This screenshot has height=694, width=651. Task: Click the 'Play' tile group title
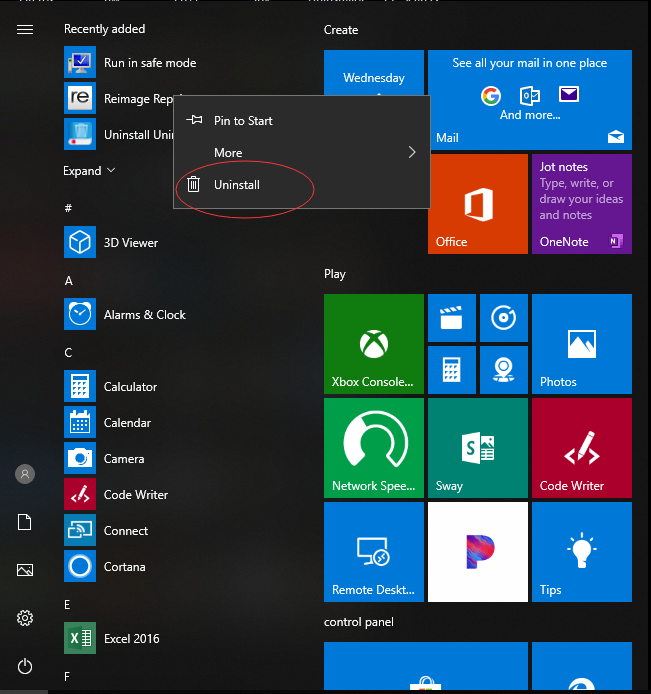335,274
